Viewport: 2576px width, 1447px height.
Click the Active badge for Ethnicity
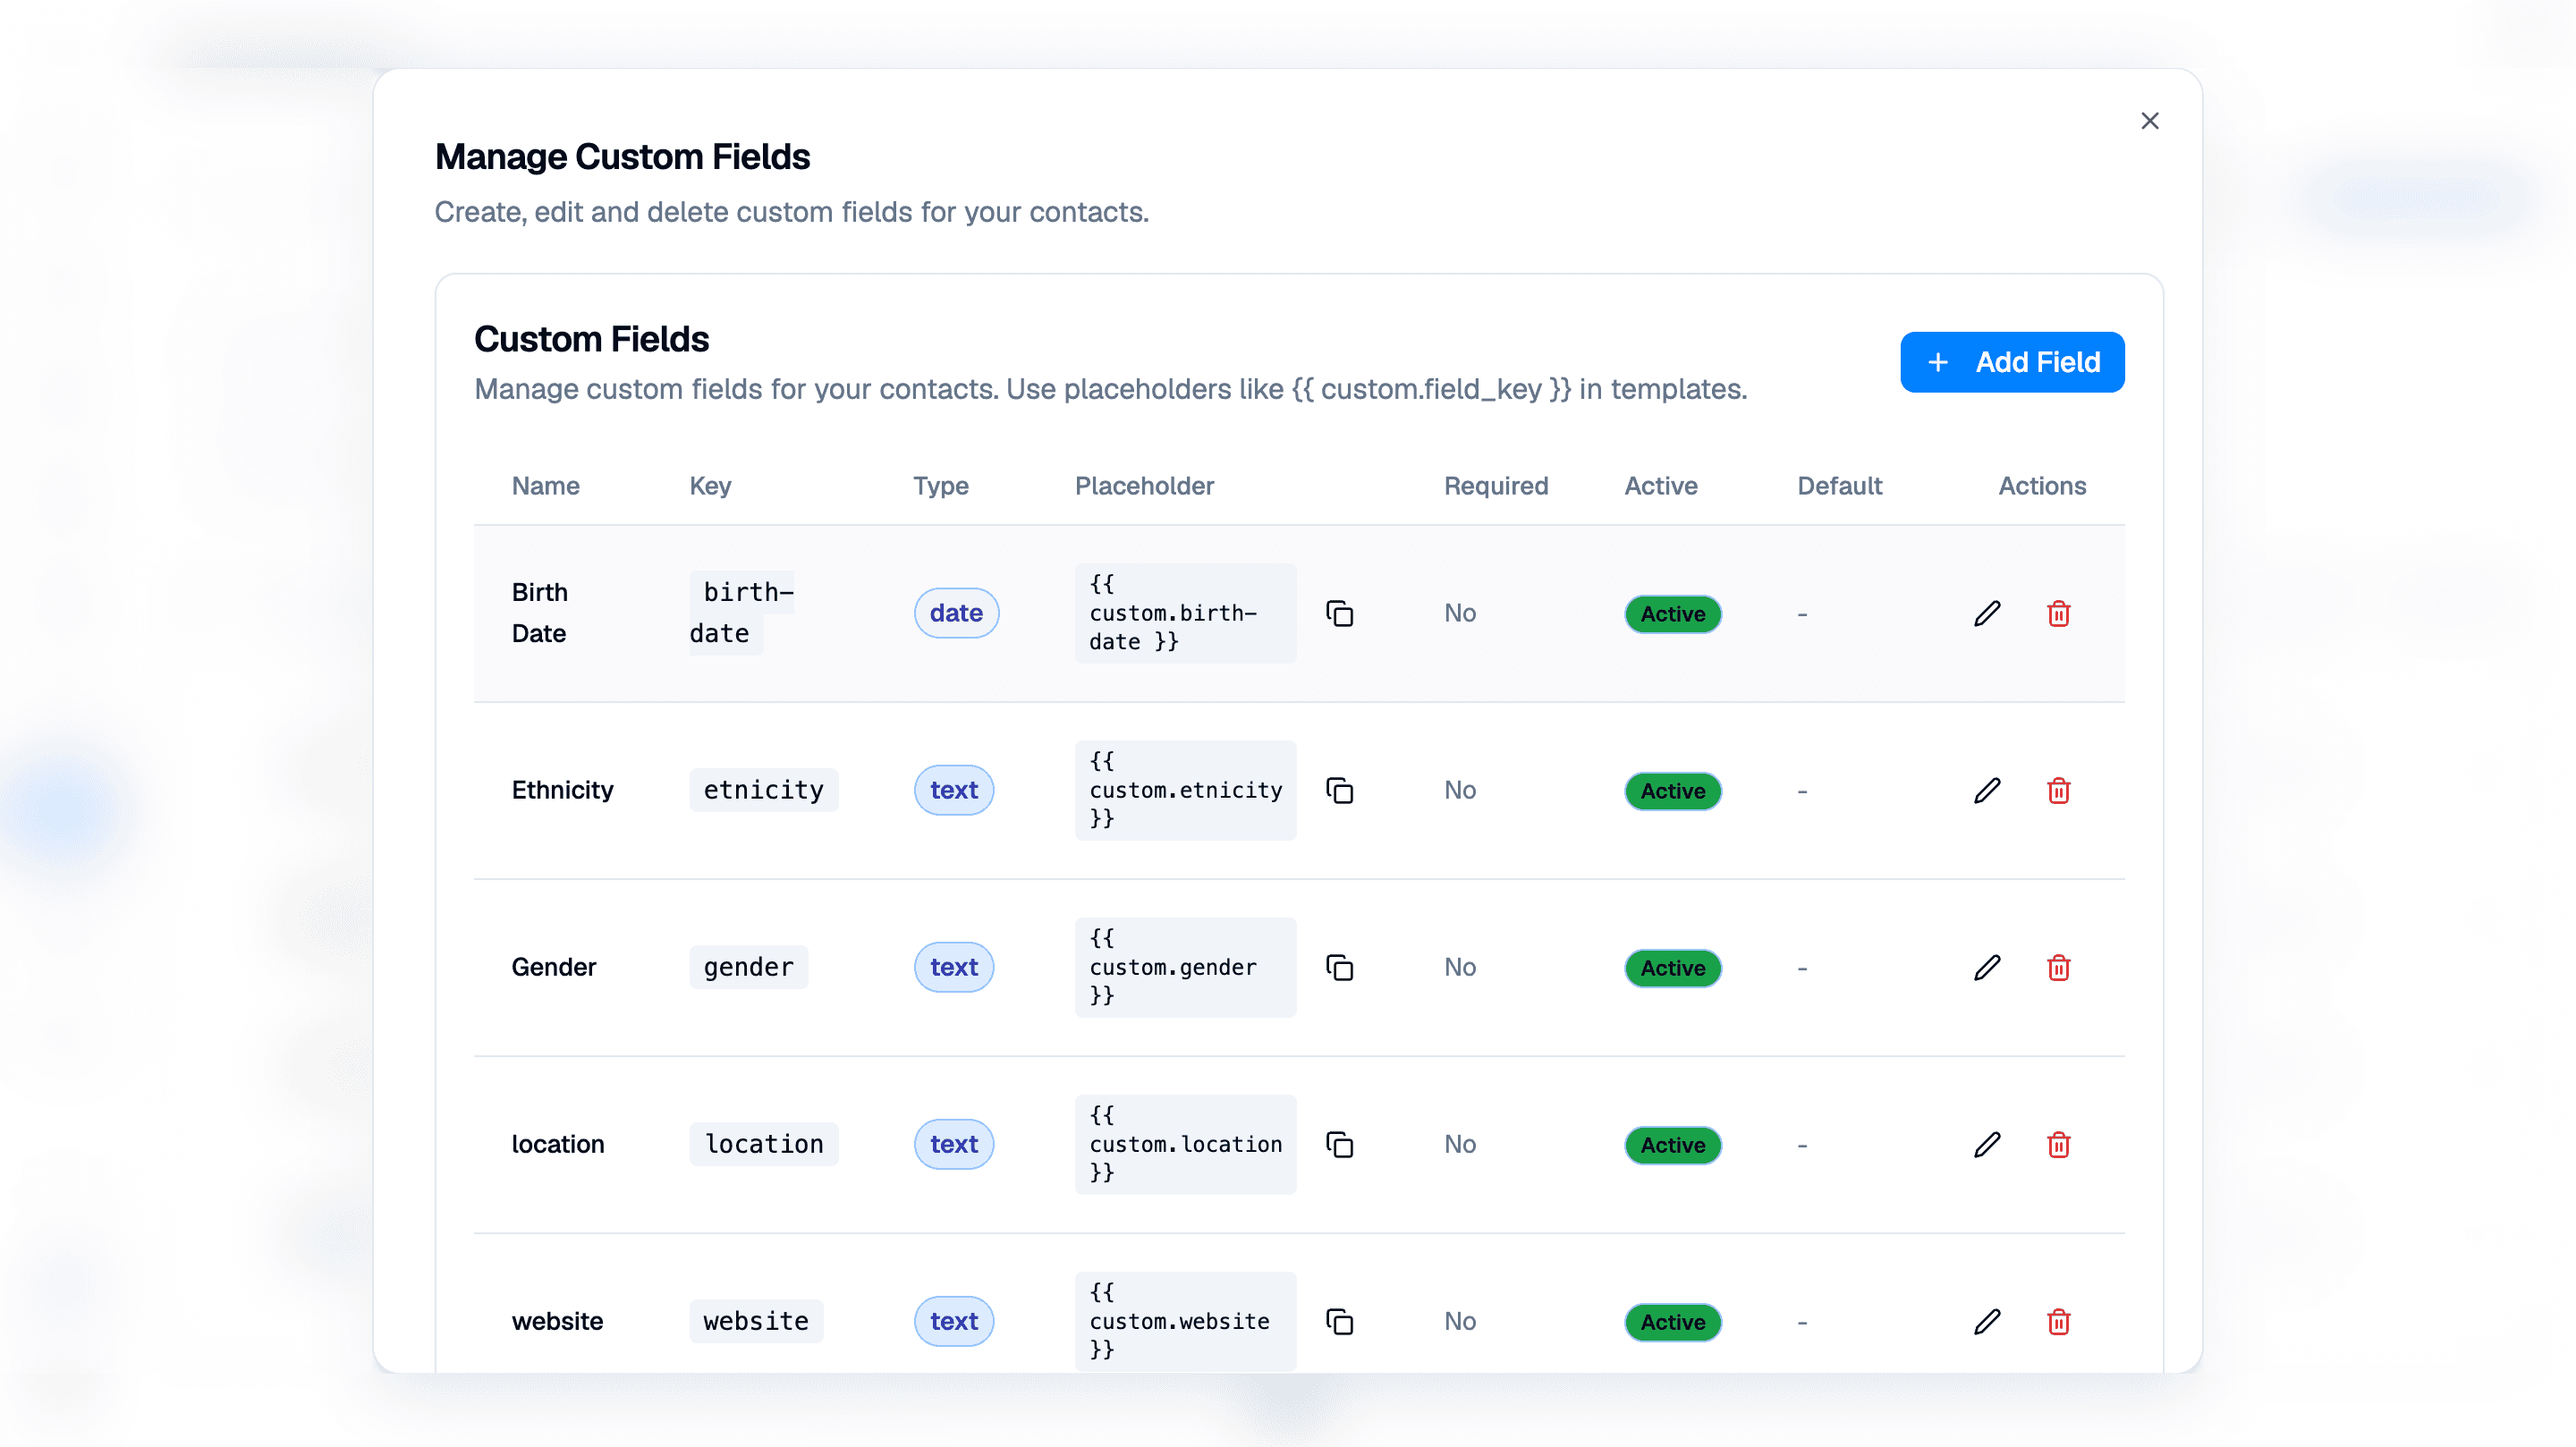point(1672,791)
